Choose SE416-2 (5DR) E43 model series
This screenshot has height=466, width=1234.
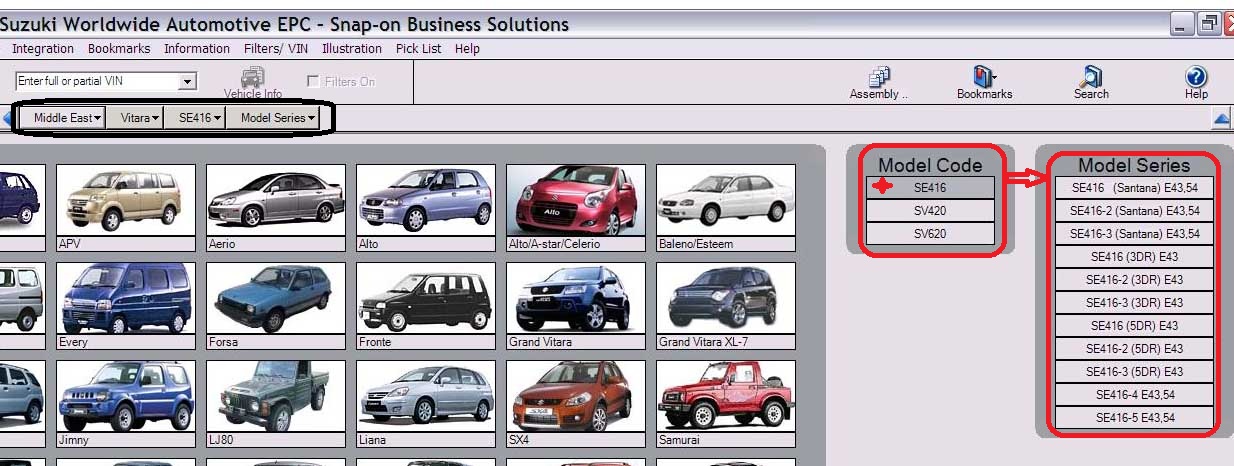pyautogui.click(x=1133, y=349)
